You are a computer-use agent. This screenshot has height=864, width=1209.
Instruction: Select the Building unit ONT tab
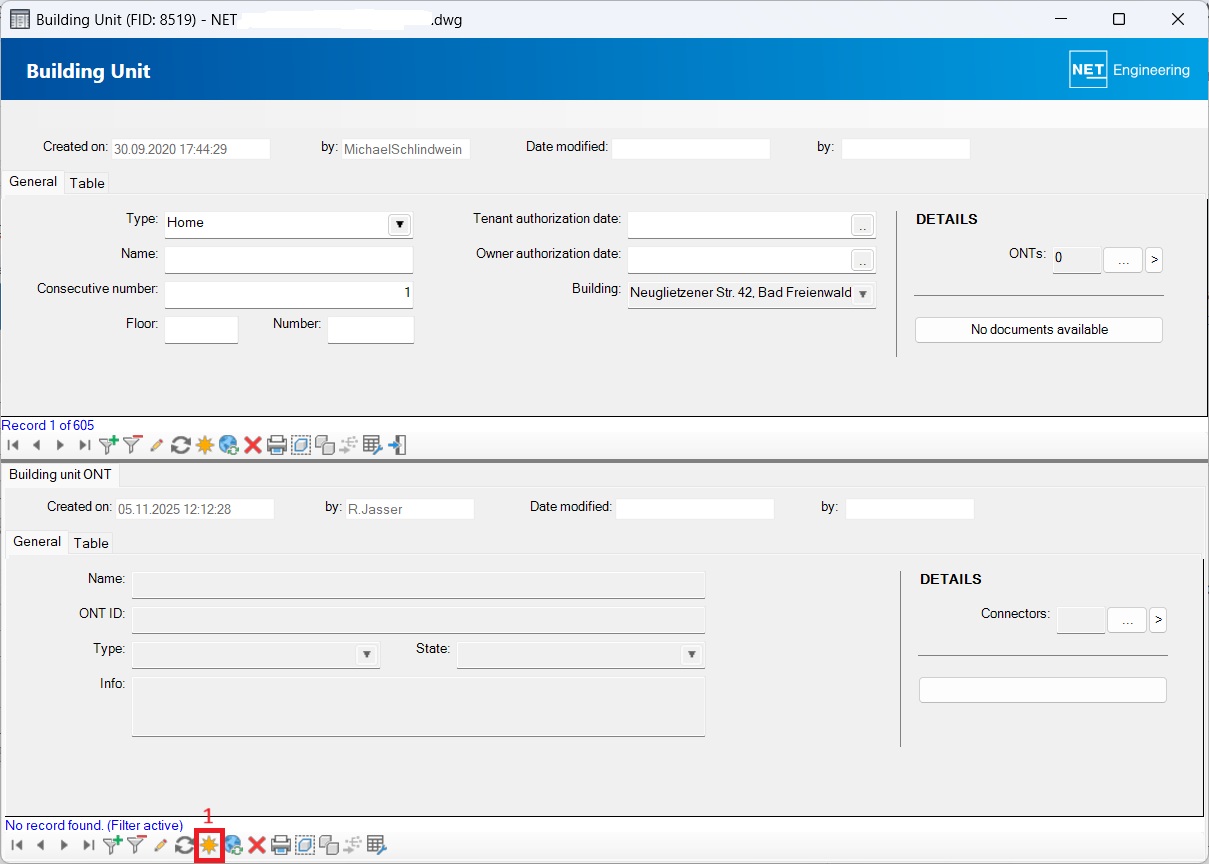point(60,474)
